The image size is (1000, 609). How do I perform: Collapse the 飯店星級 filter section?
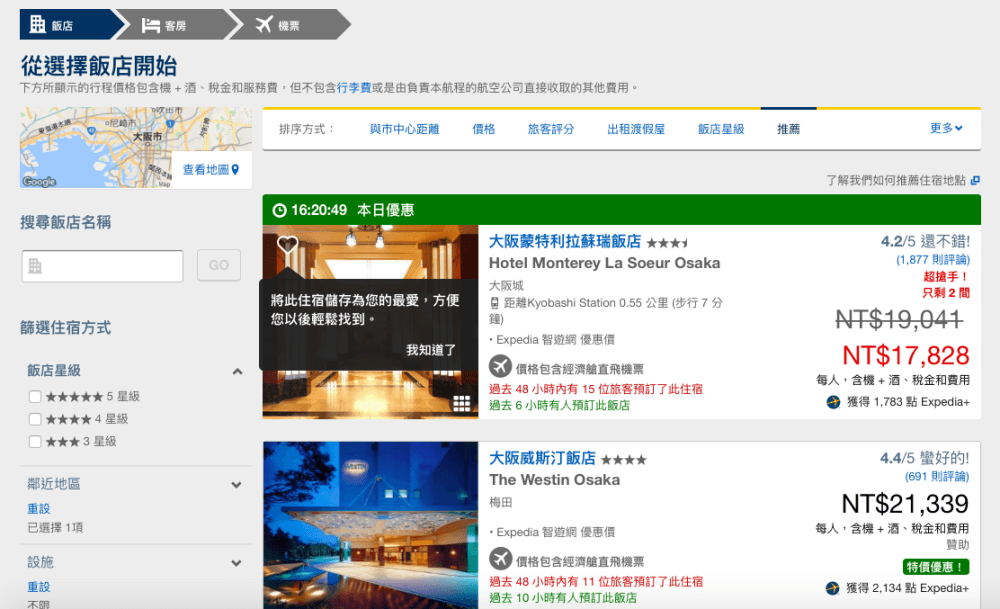[237, 371]
